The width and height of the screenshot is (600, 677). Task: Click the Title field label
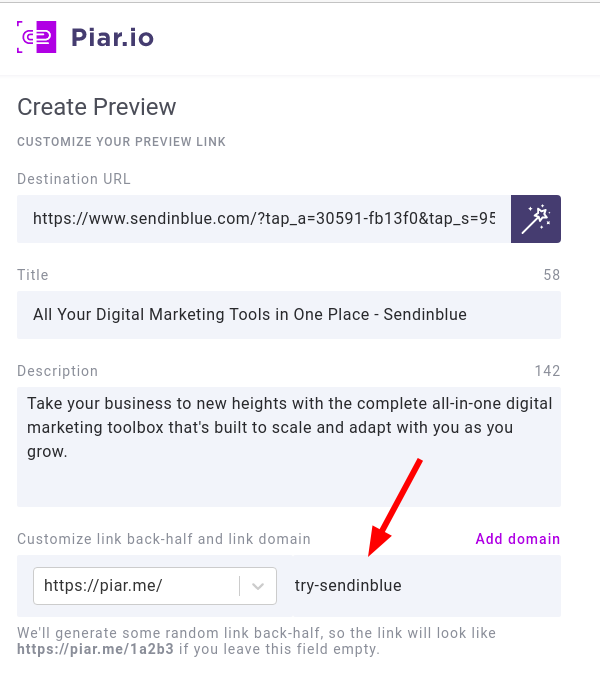pyautogui.click(x=33, y=275)
